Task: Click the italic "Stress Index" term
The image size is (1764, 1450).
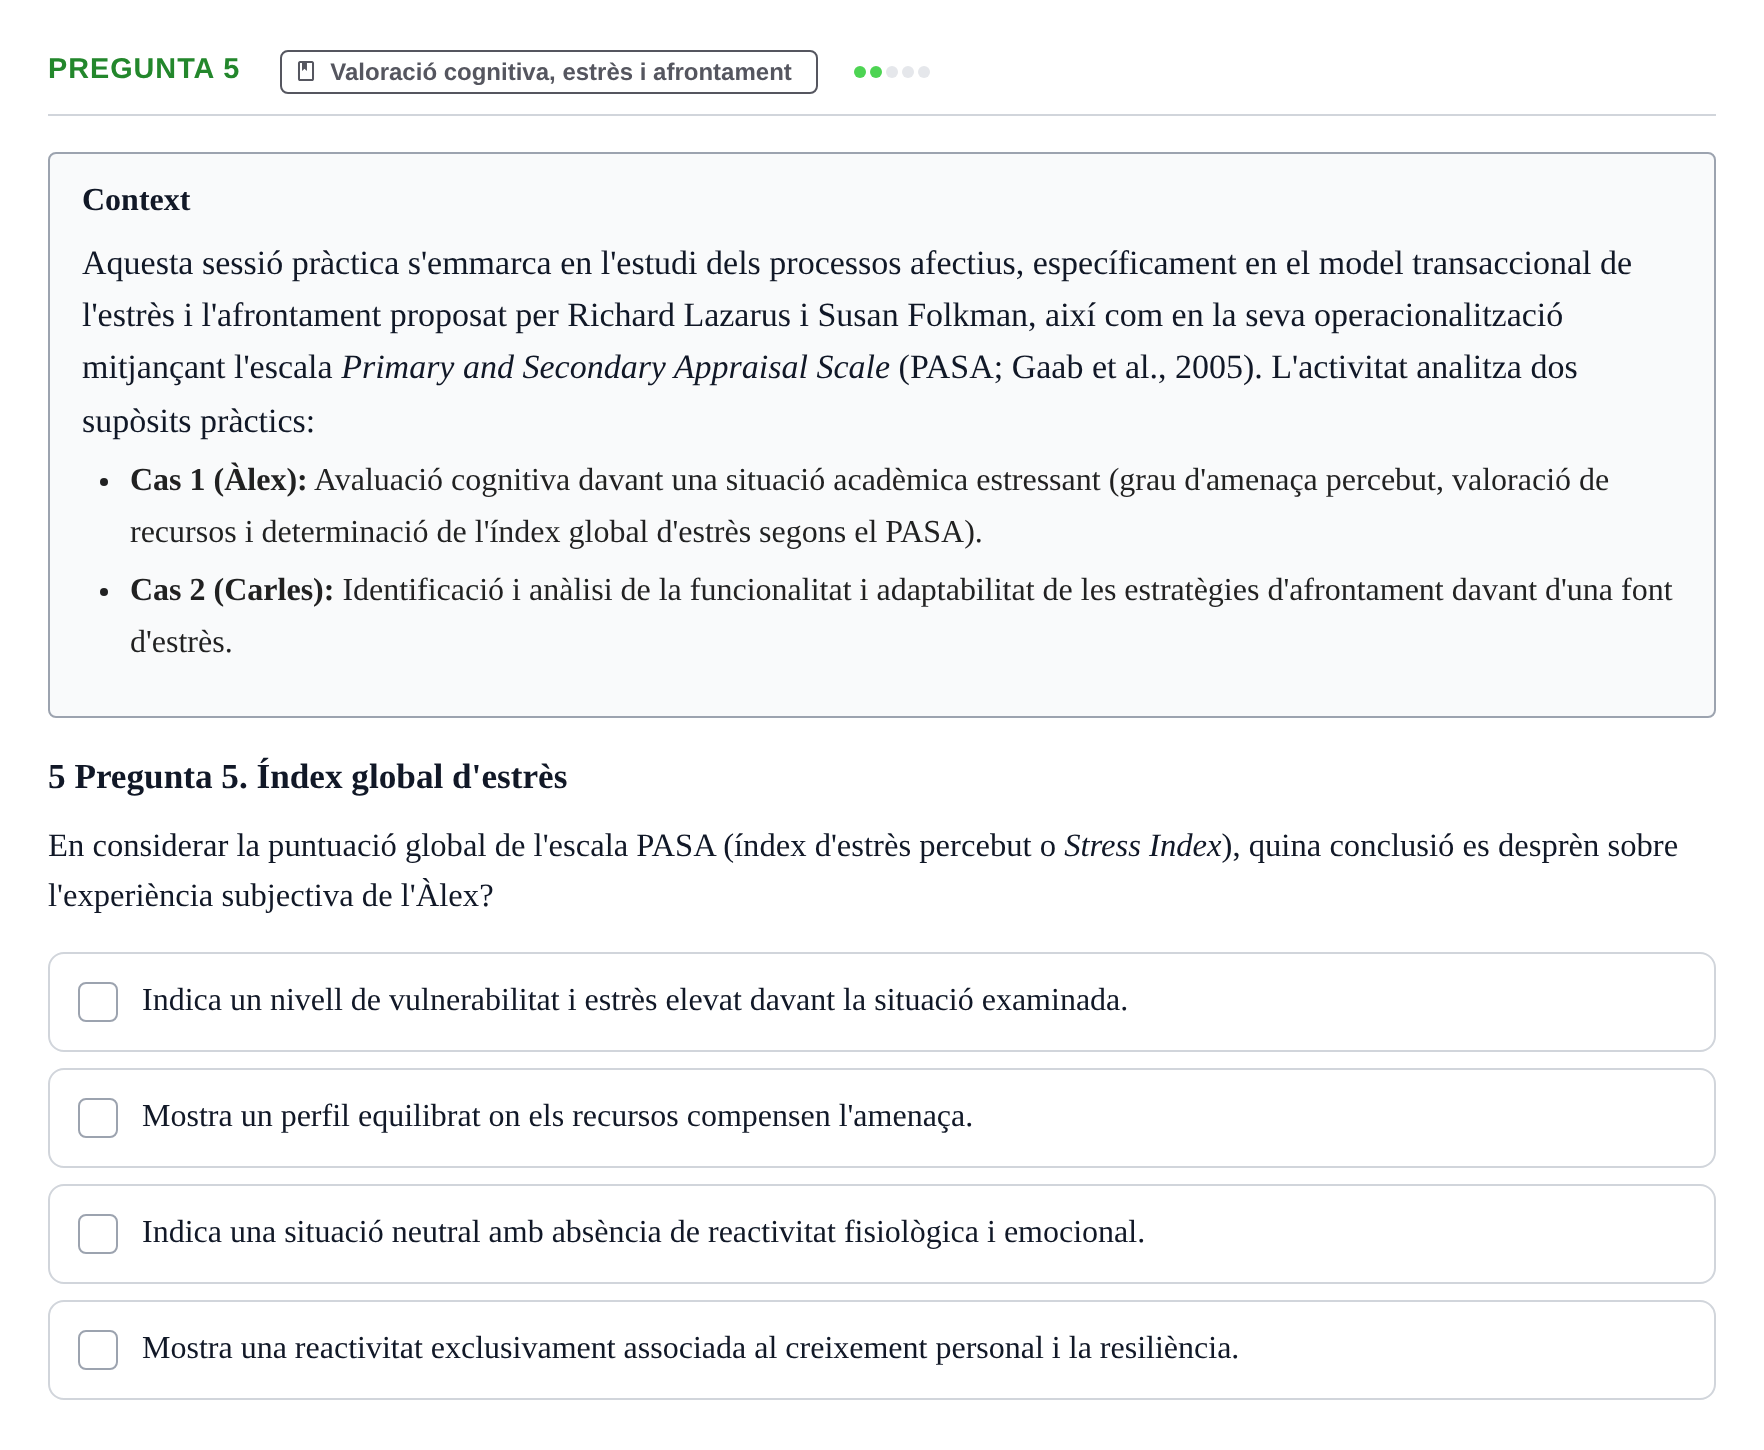Action: pos(1143,846)
